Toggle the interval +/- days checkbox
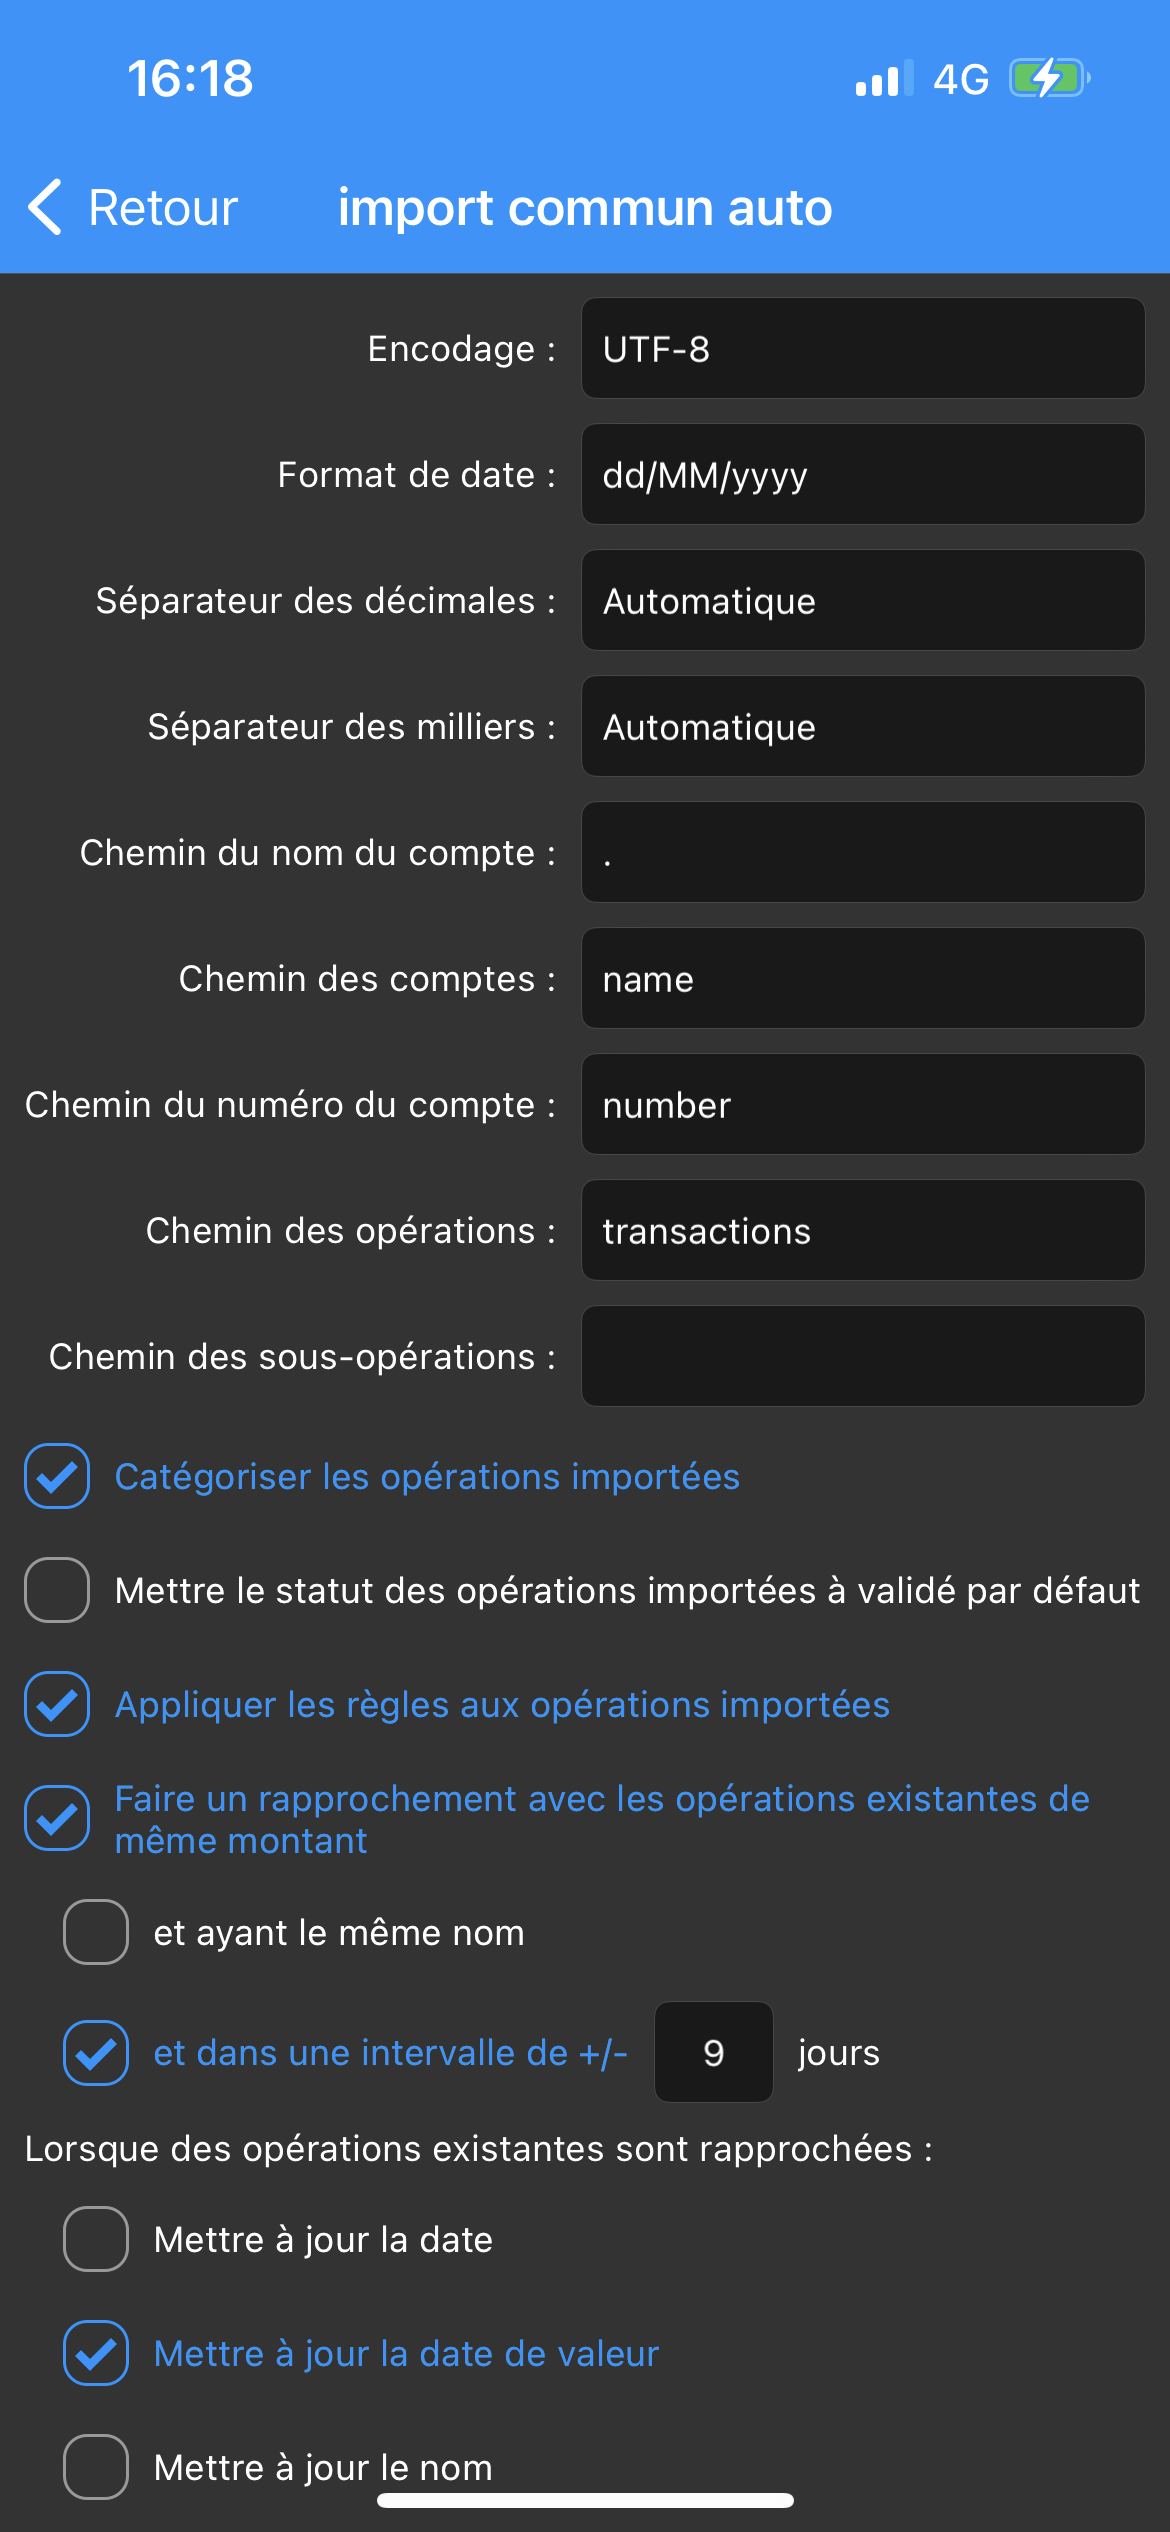The width and height of the screenshot is (1170, 2532). 96,2053
